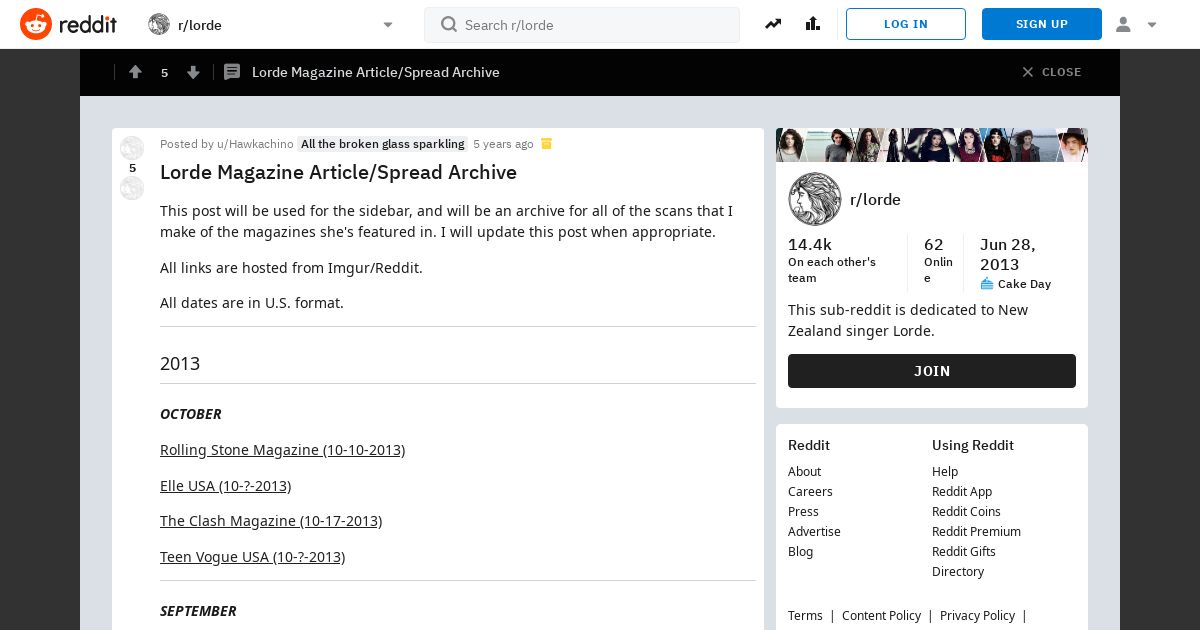The width and height of the screenshot is (1200, 630).
Task: Click the r/lorde banner image in sidebar
Action: [x=932, y=145]
